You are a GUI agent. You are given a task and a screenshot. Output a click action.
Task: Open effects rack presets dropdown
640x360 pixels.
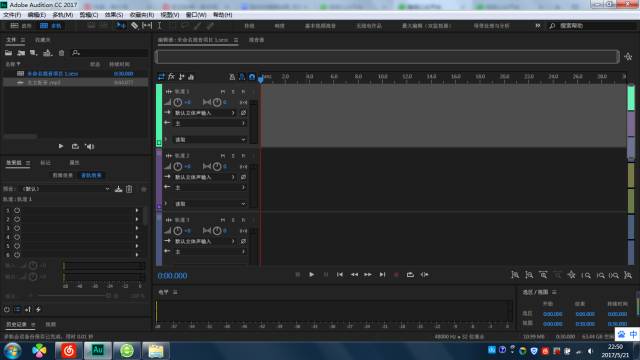[x=66, y=189]
